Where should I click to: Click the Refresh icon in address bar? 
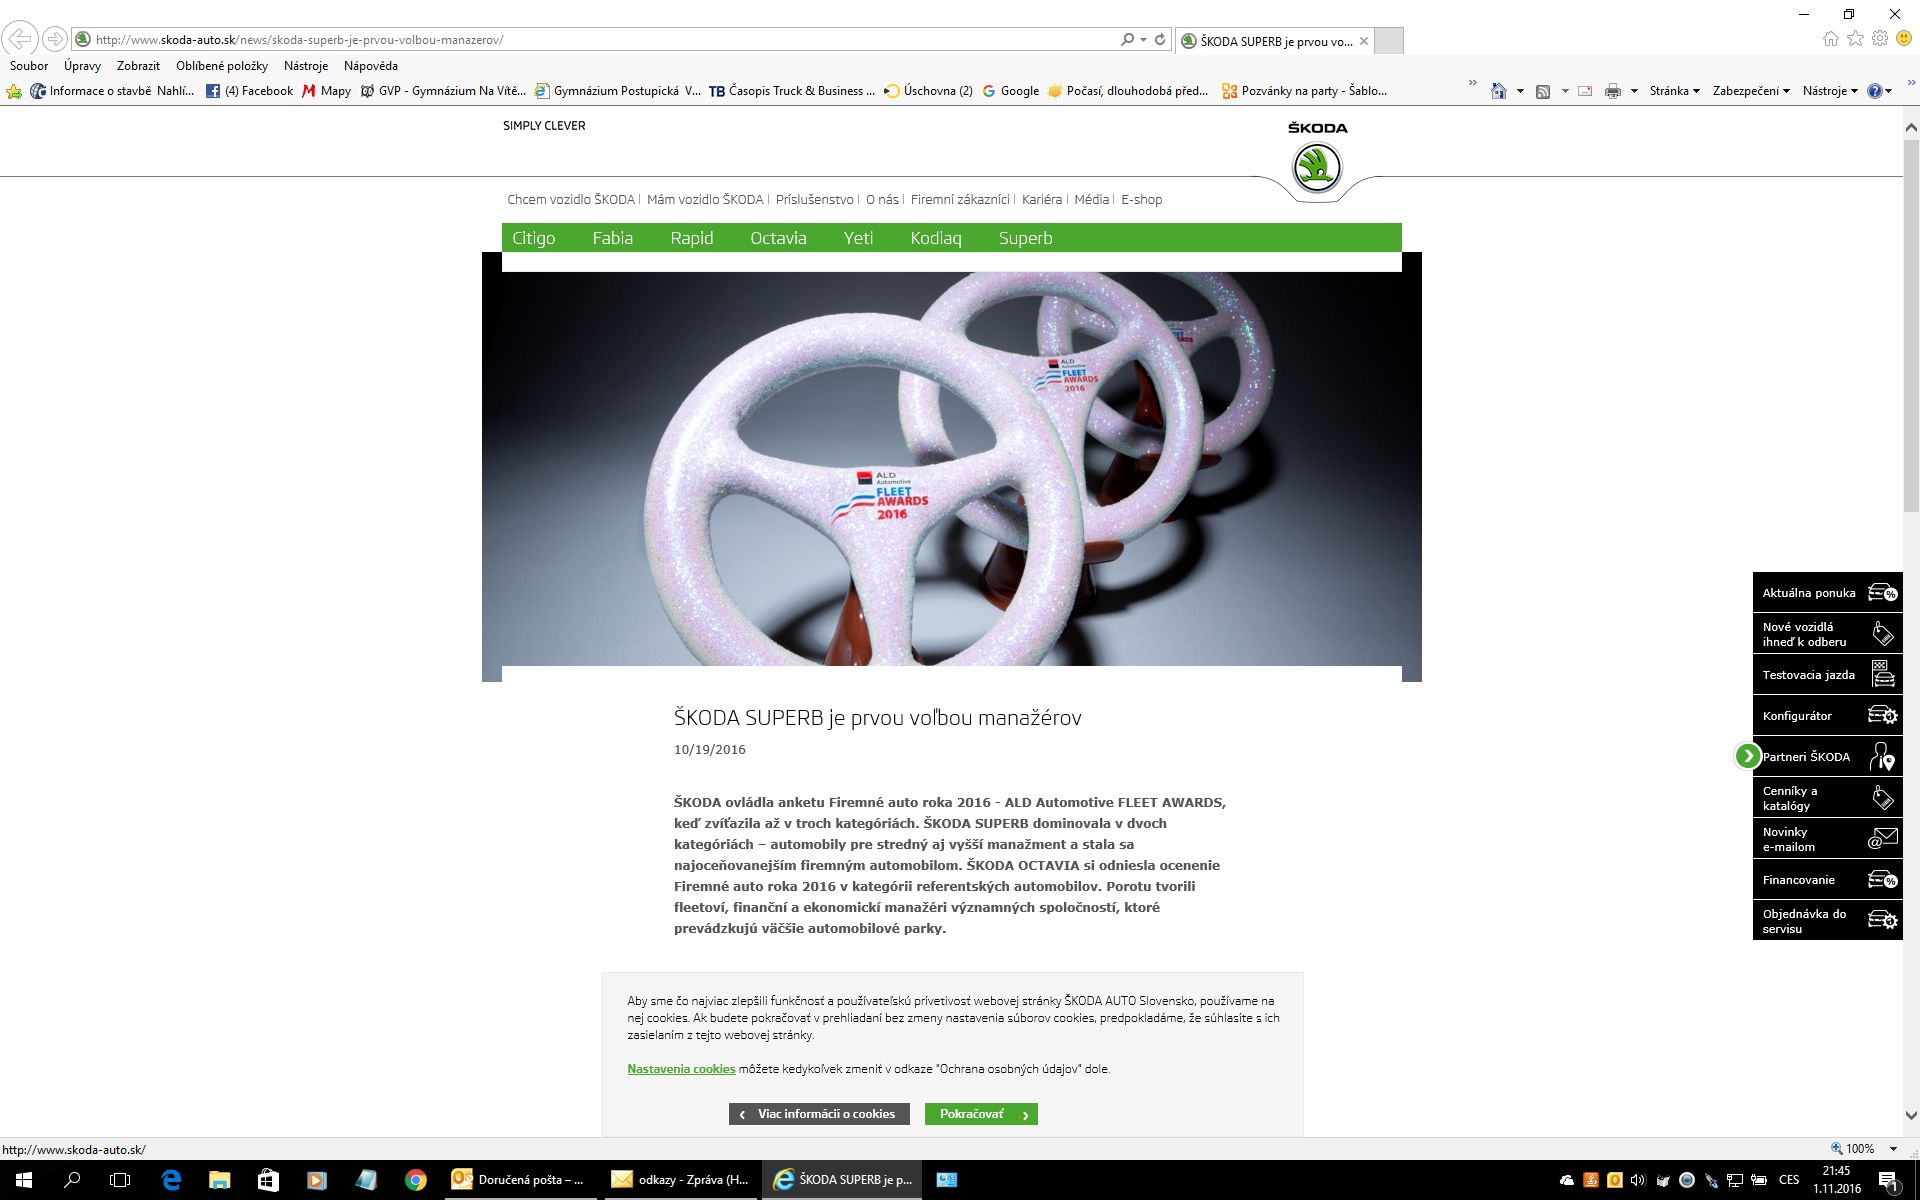(x=1160, y=40)
